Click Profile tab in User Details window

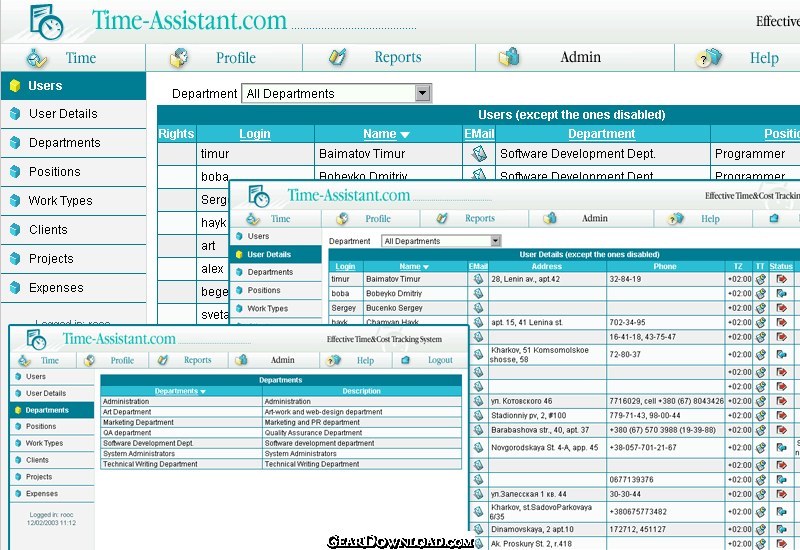pos(378,219)
